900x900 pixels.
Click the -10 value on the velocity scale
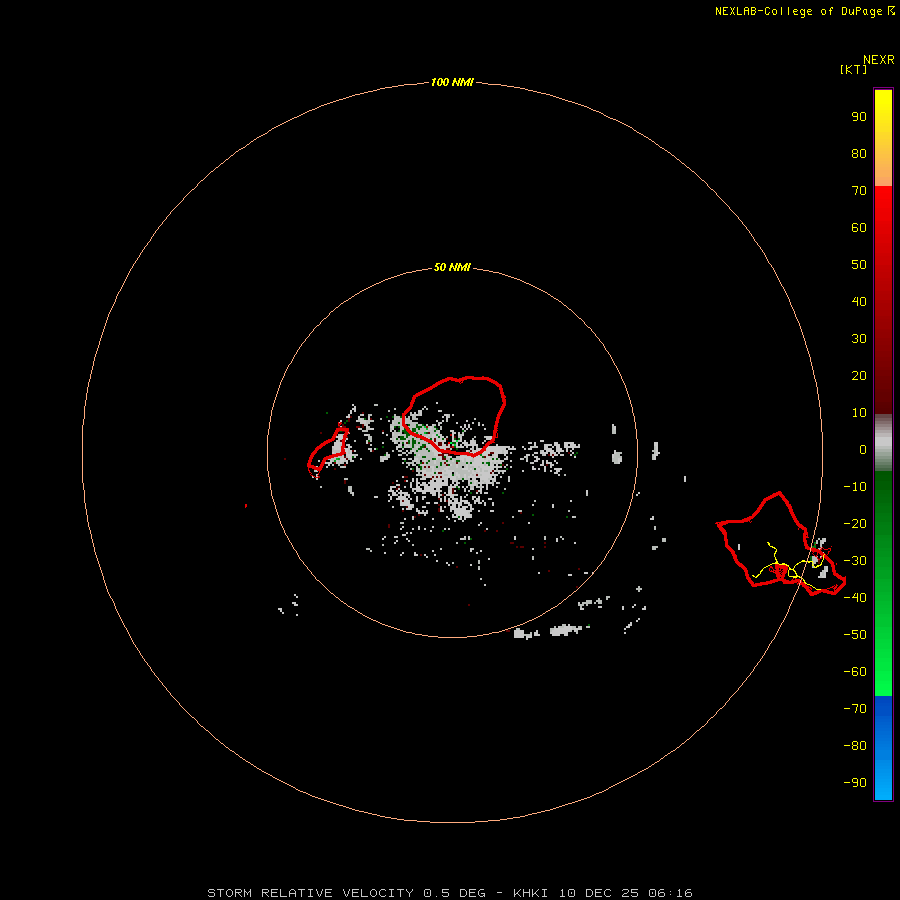(855, 487)
